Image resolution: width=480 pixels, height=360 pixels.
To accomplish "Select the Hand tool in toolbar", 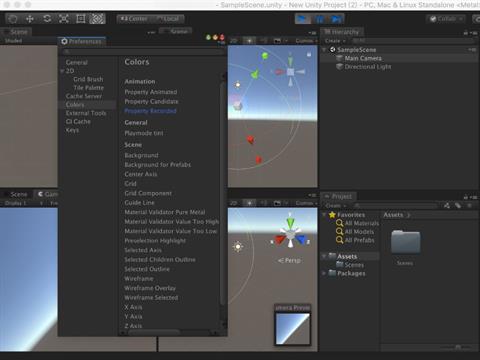I will coord(13,19).
